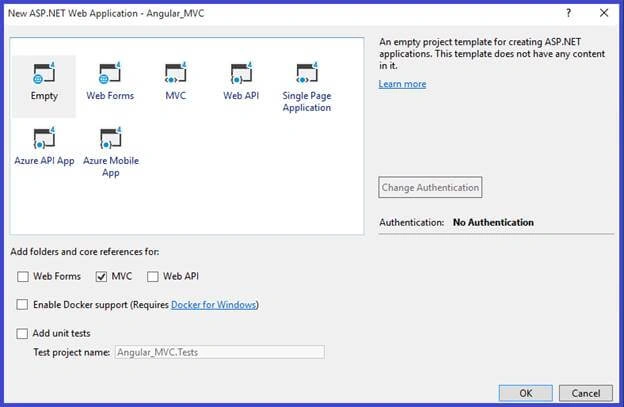This screenshot has height=407, width=624.
Task: Enable Docker support checkbox
Action: point(22,305)
